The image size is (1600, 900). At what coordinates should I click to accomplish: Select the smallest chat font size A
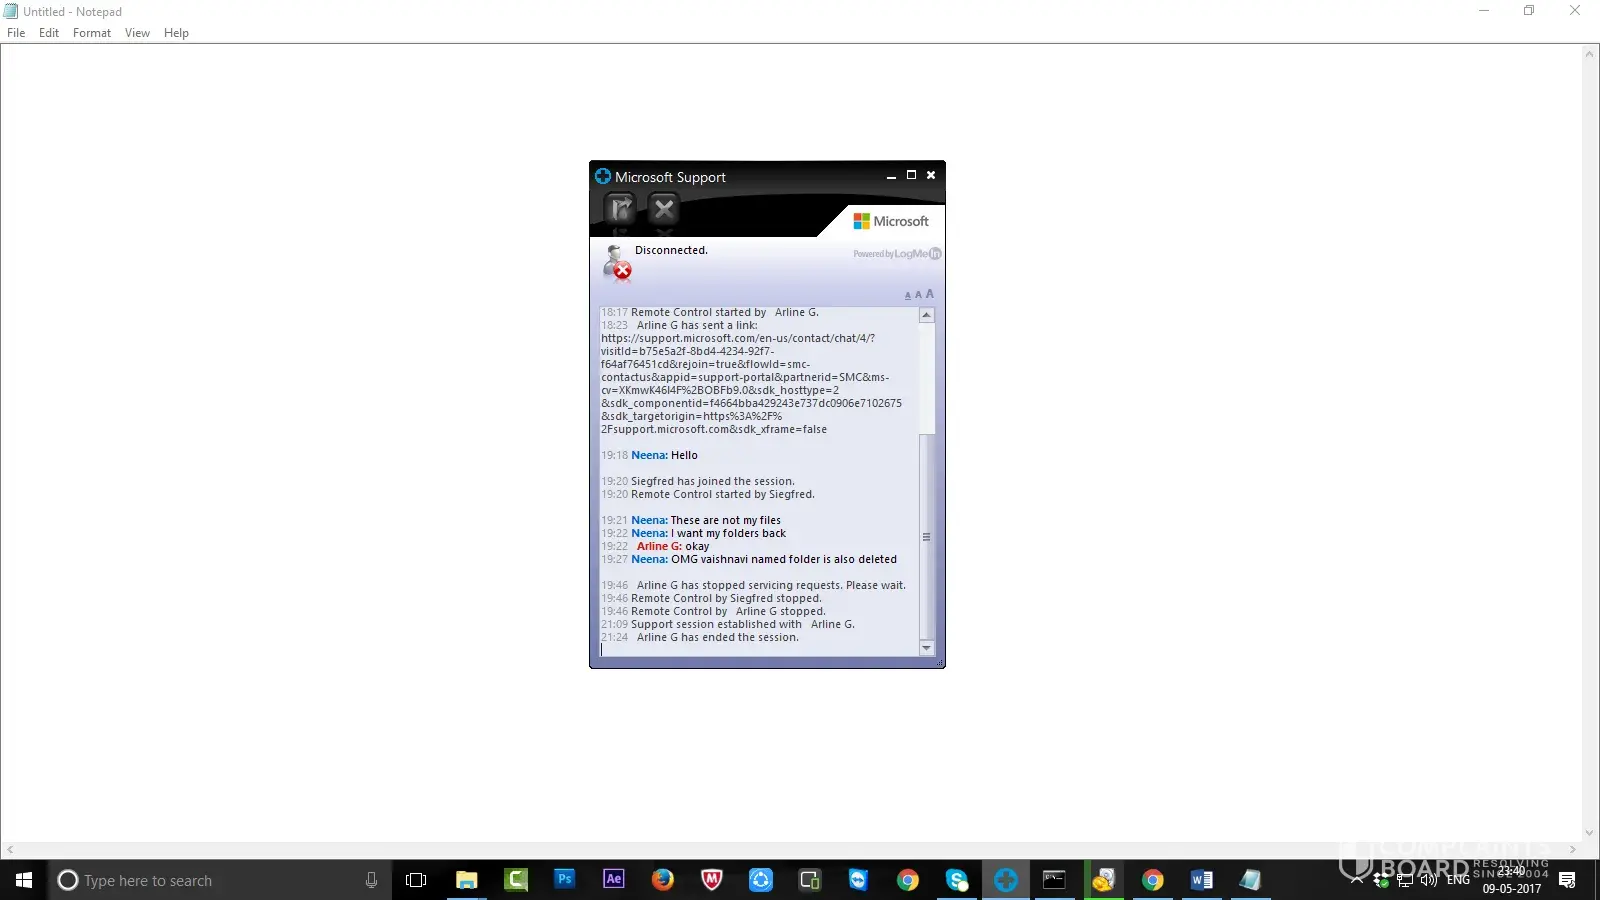(907, 296)
